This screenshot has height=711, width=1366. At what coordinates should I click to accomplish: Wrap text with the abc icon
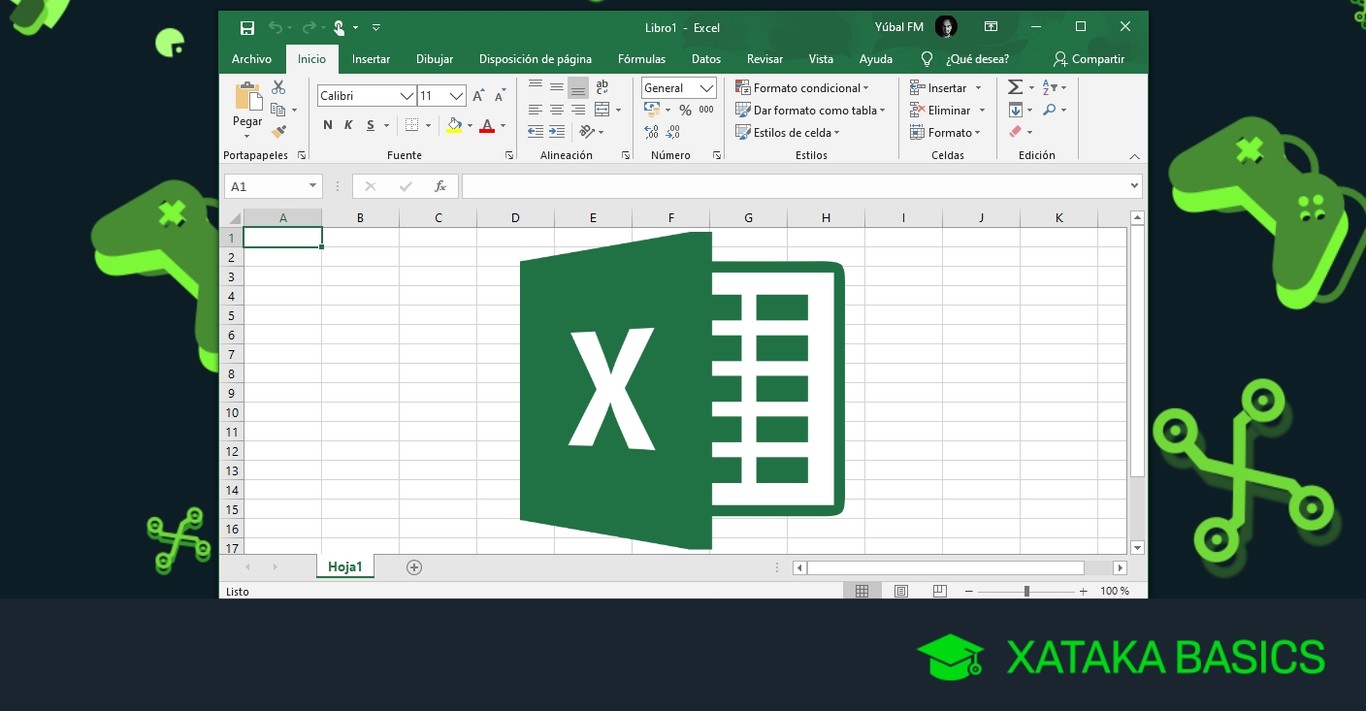[x=602, y=87]
